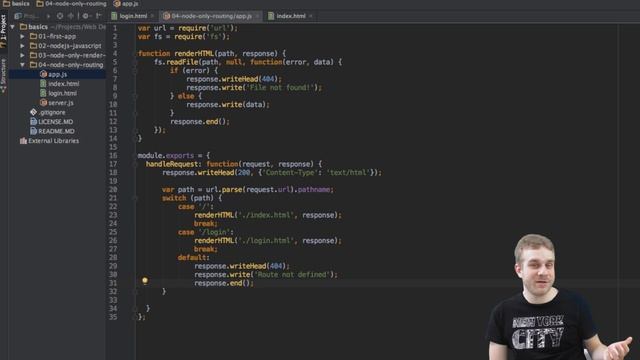
Task: Place cursor on renderHTML function name line 4
Action: coord(194,53)
